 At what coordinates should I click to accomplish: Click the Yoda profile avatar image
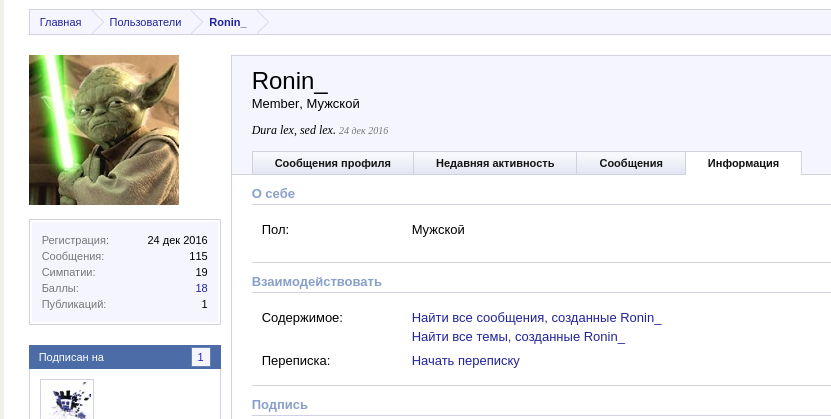104,130
